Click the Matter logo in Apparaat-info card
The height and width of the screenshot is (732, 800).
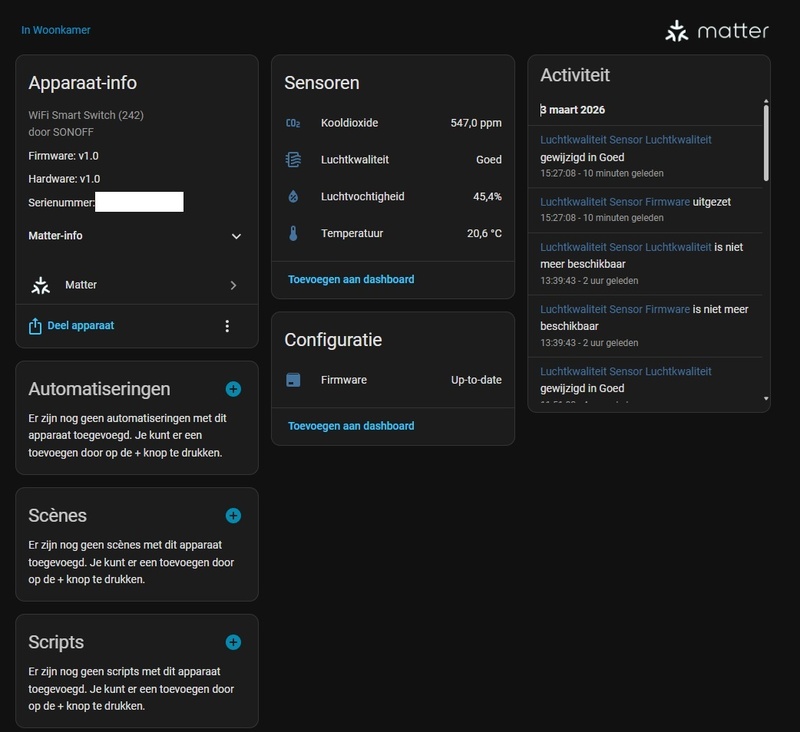click(41, 285)
